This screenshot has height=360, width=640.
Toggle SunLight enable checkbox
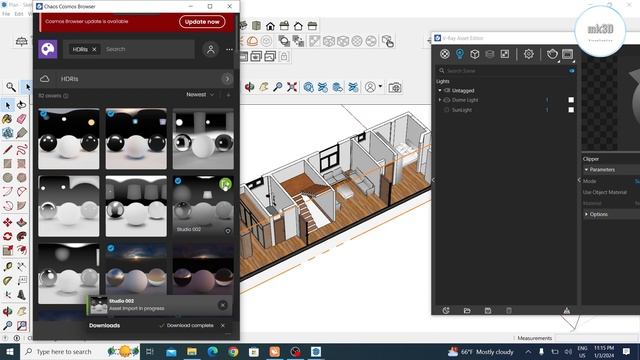click(571, 110)
